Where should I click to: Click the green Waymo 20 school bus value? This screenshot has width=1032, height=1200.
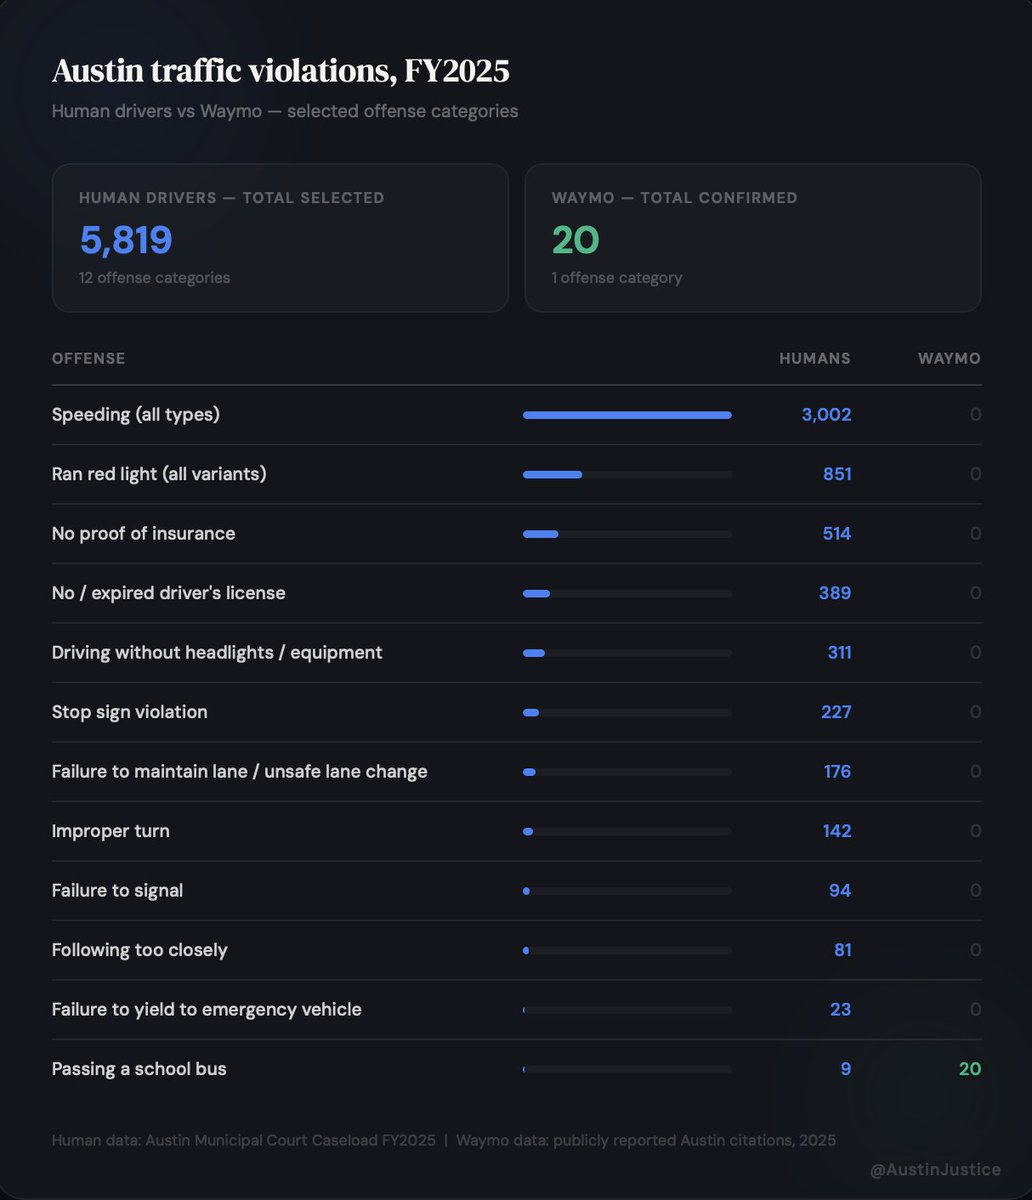pyautogui.click(x=969, y=1069)
